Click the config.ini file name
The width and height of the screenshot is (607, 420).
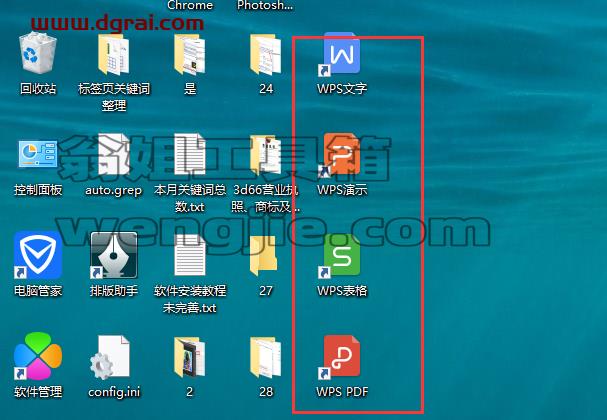pos(114,392)
